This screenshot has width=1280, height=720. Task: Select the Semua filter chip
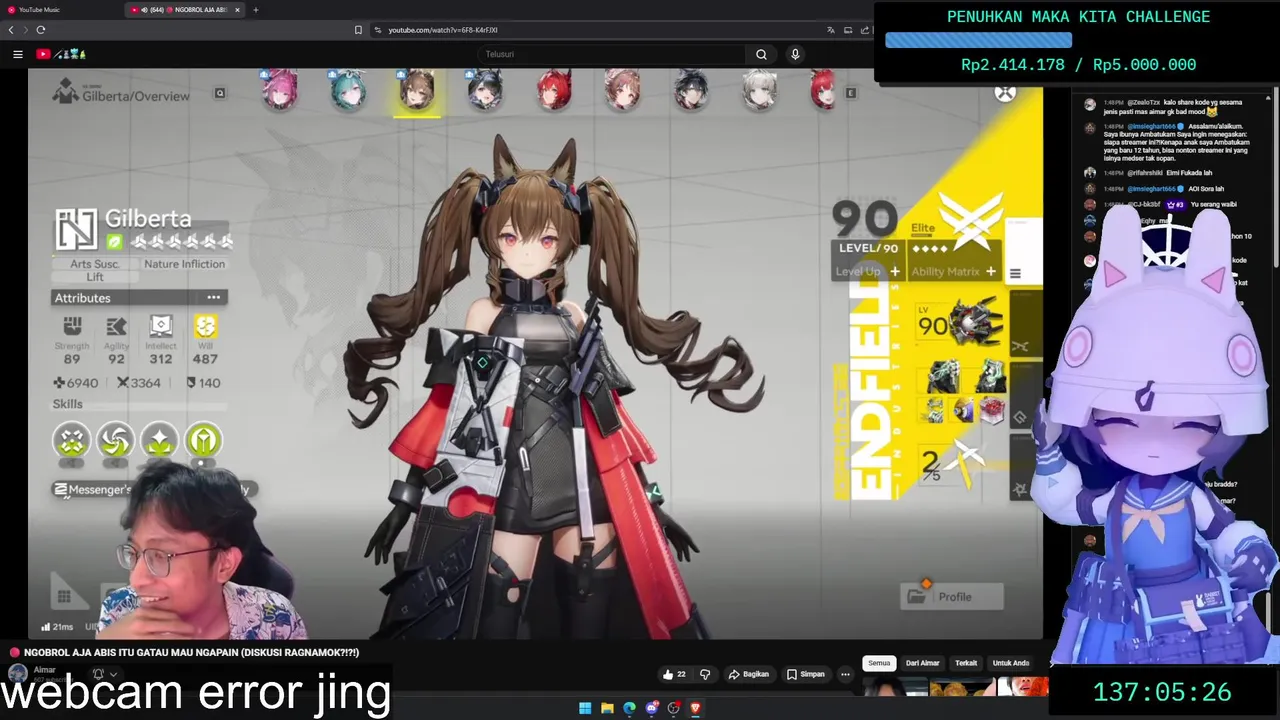879,663
